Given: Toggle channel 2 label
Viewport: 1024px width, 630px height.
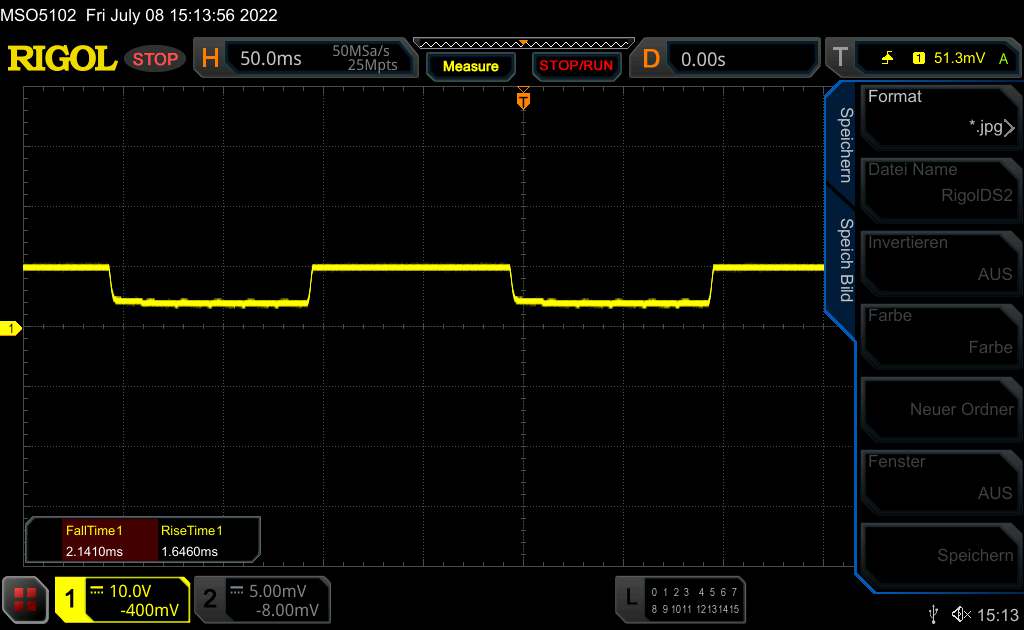Looking at the screenshot, I should [210, 599].
